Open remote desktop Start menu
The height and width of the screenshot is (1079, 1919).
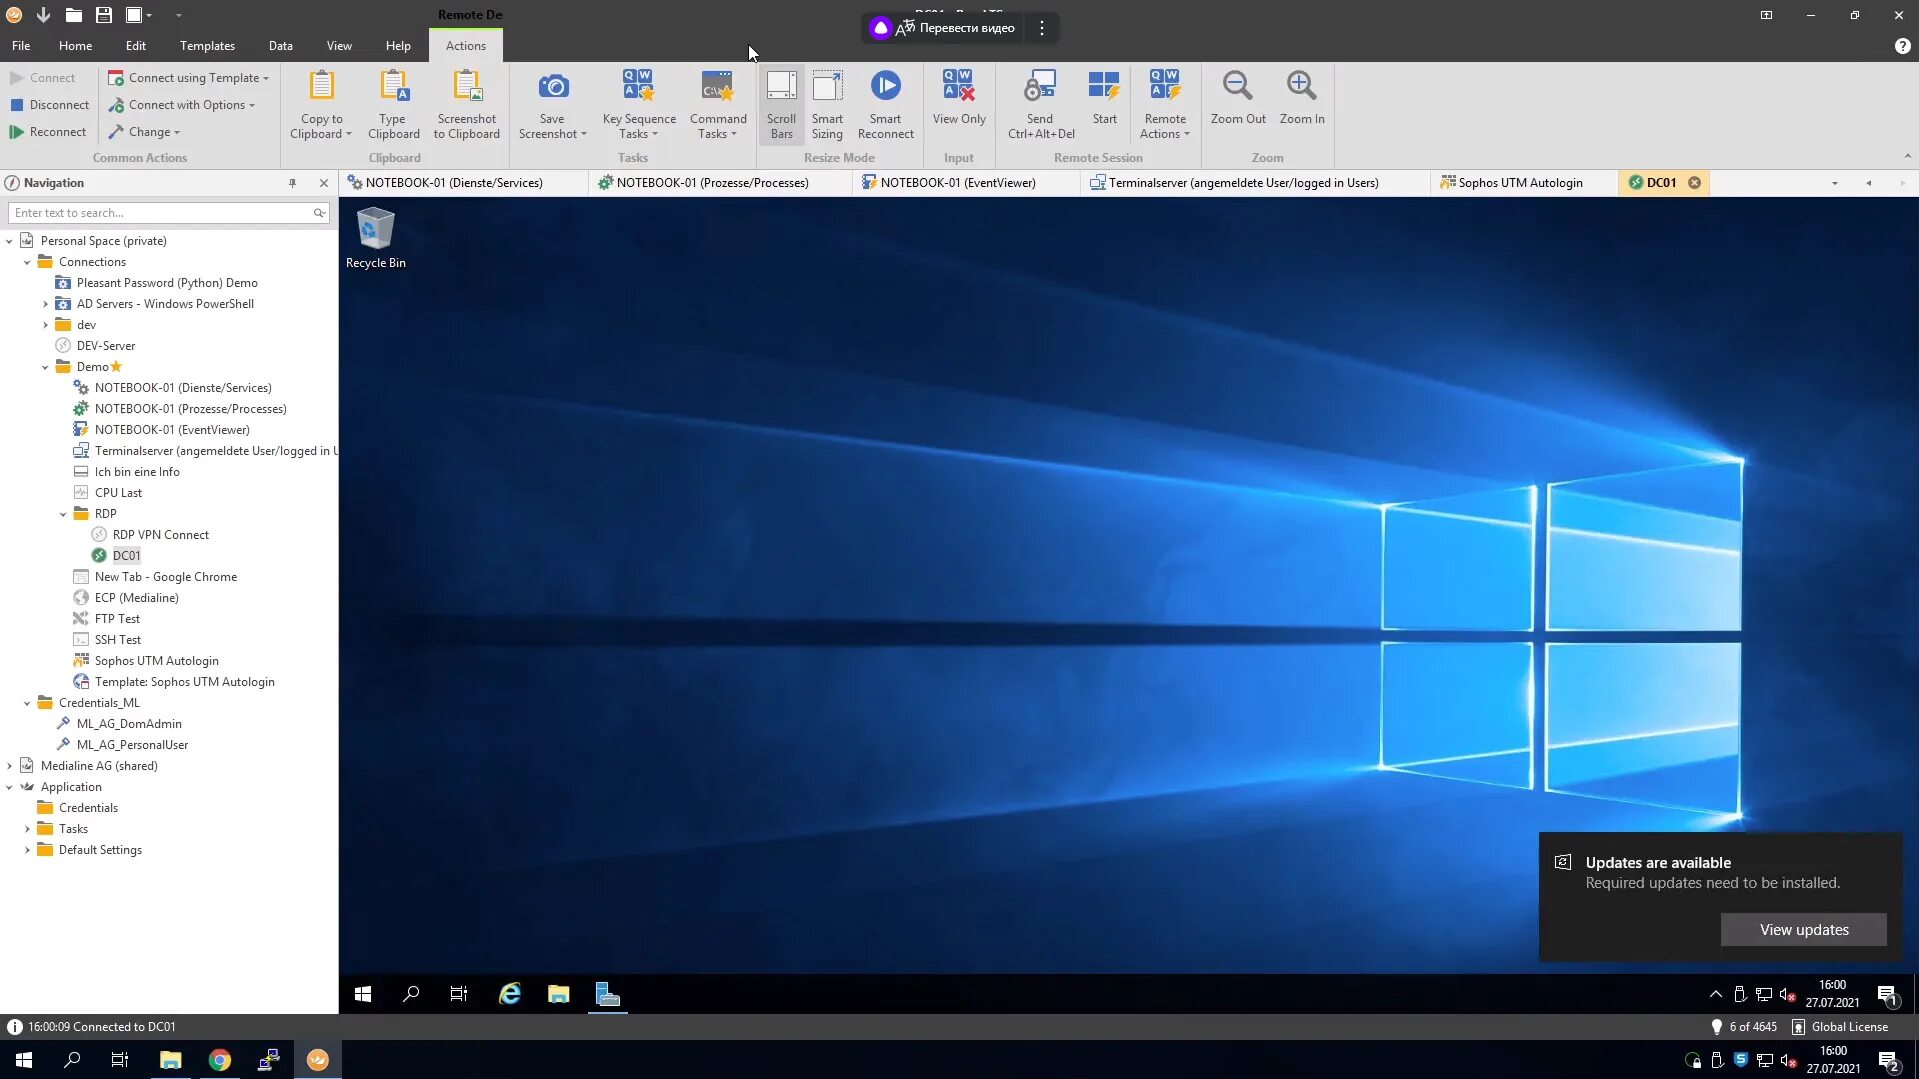(x=363, y=994)
